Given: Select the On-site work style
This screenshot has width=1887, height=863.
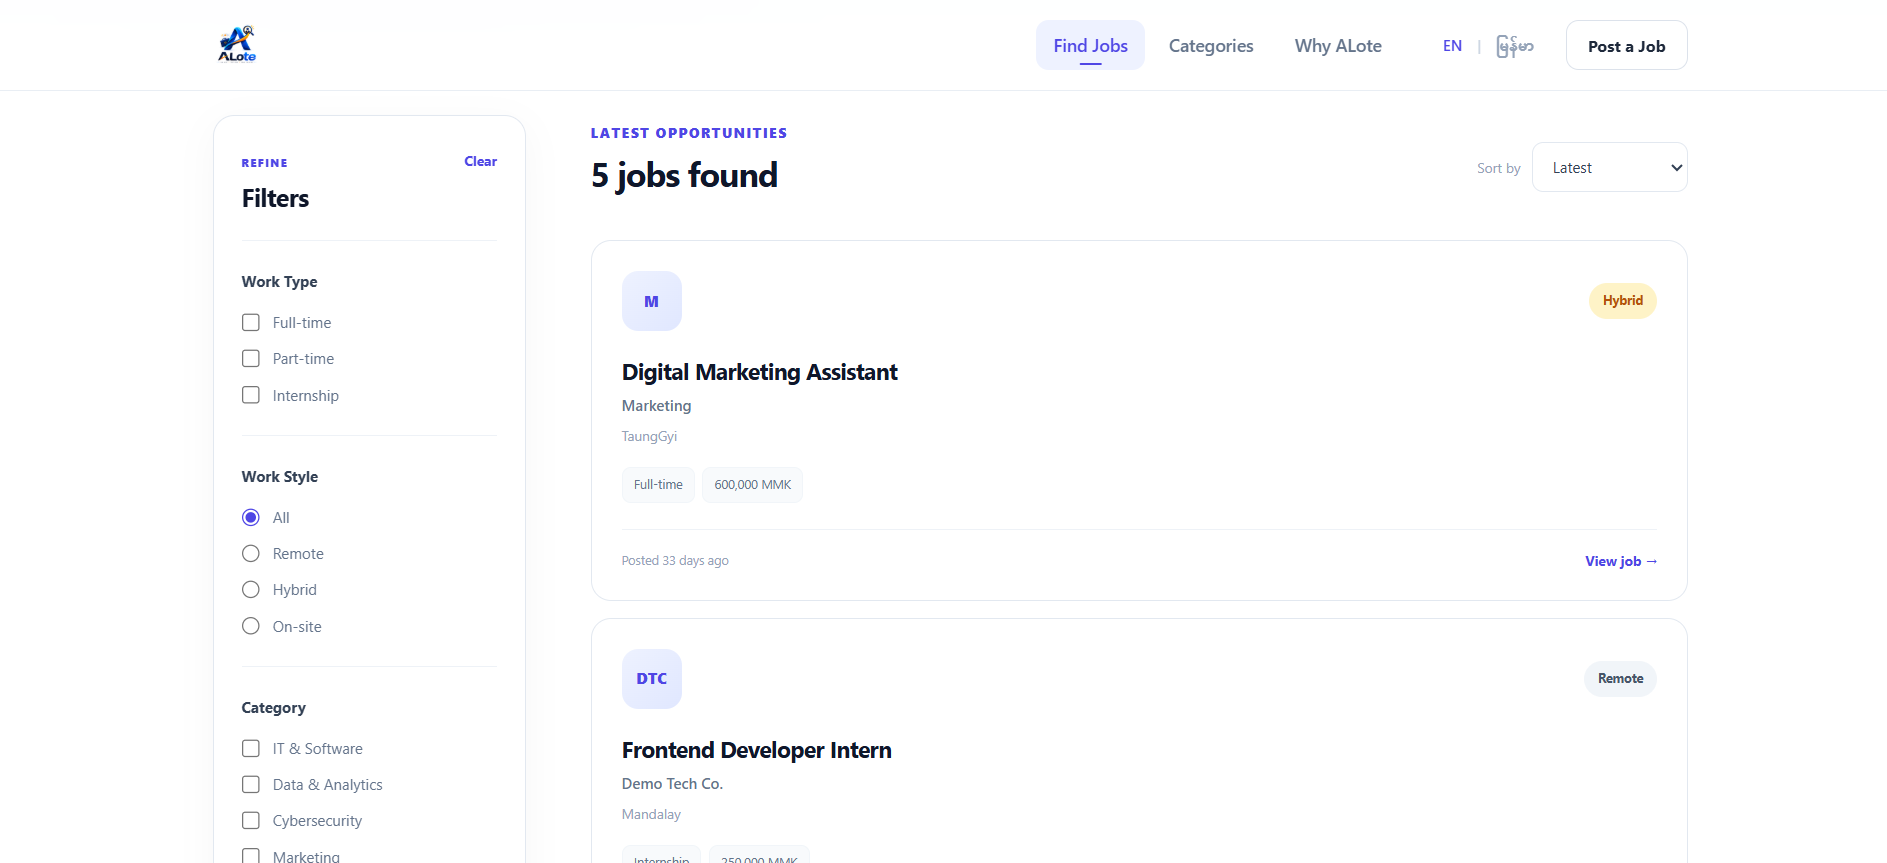Looking at the screenshot, I should [251, 627].
